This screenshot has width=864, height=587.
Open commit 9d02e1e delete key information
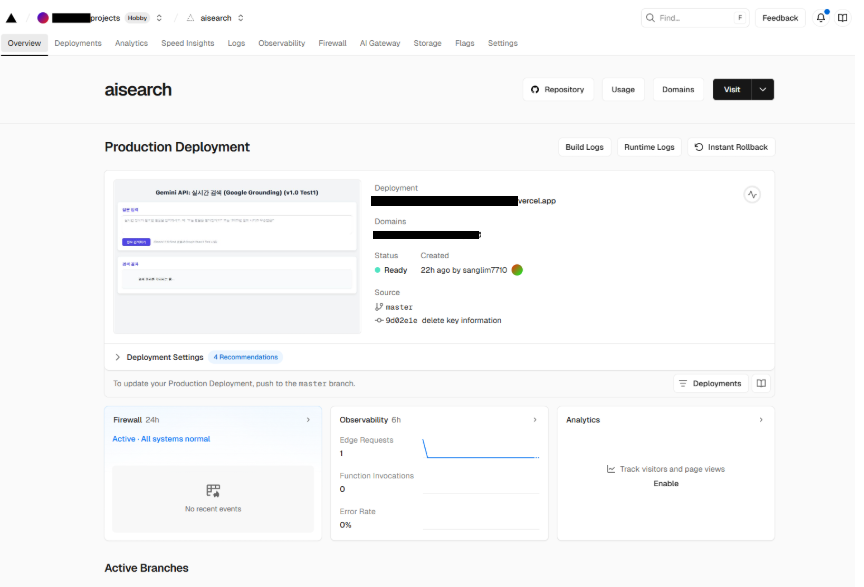pos(438,320)
